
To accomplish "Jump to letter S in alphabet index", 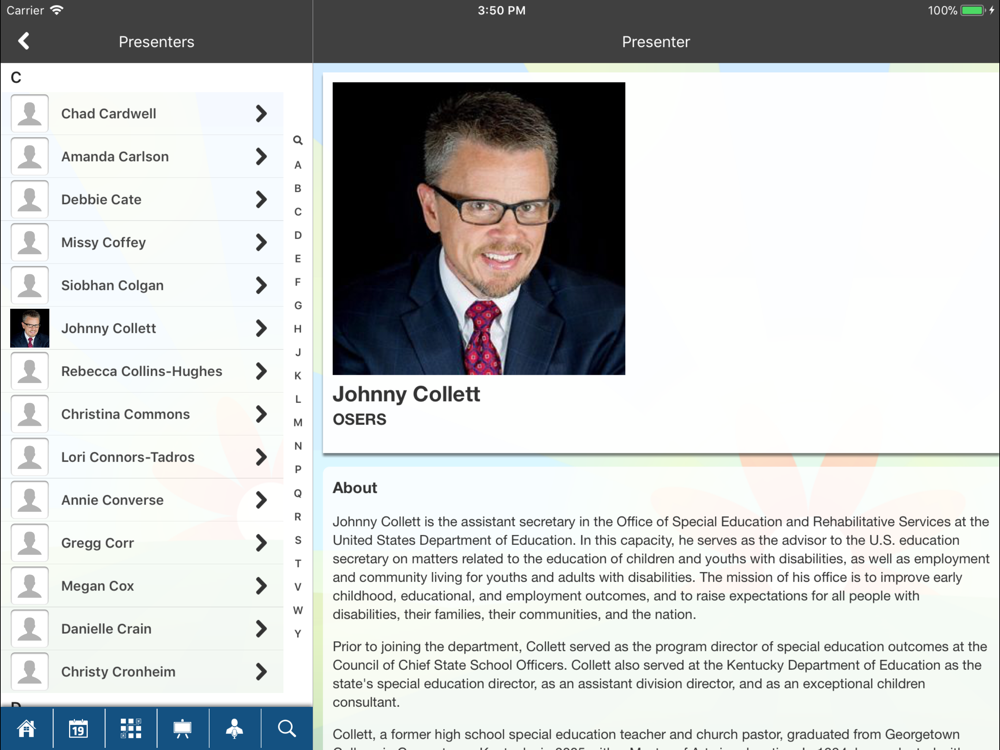I will [x=298, y=540].
